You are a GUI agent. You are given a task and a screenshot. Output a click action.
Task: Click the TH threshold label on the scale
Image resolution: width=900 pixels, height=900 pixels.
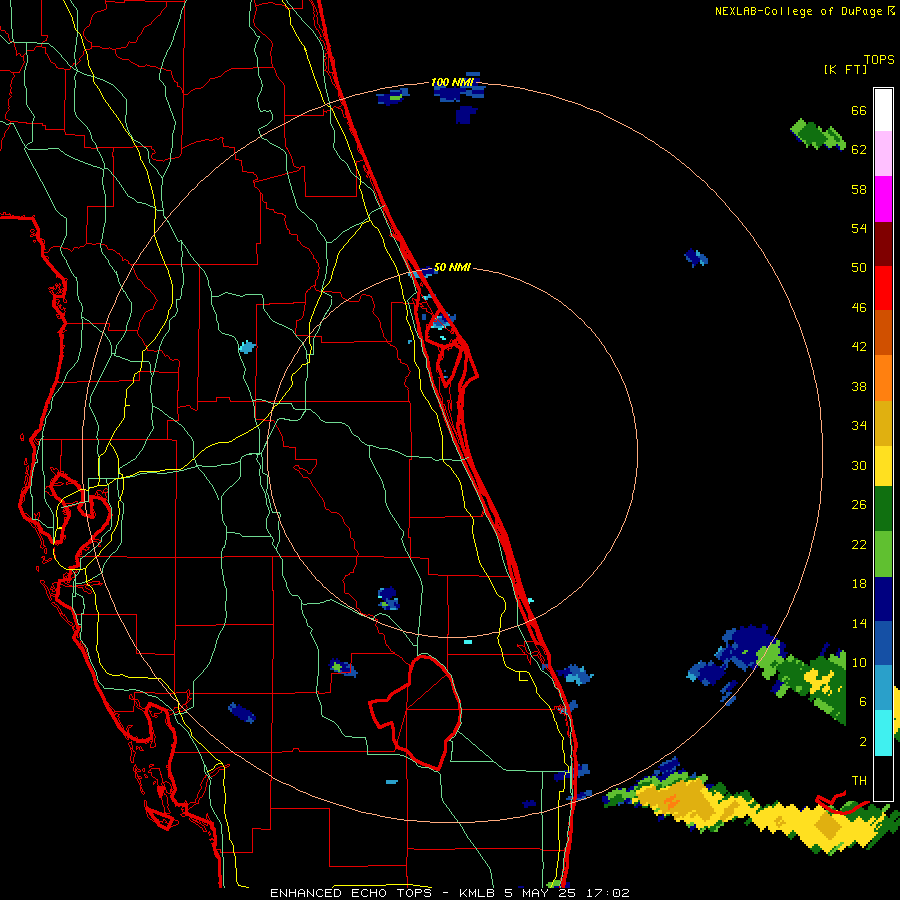coord(859,780)
